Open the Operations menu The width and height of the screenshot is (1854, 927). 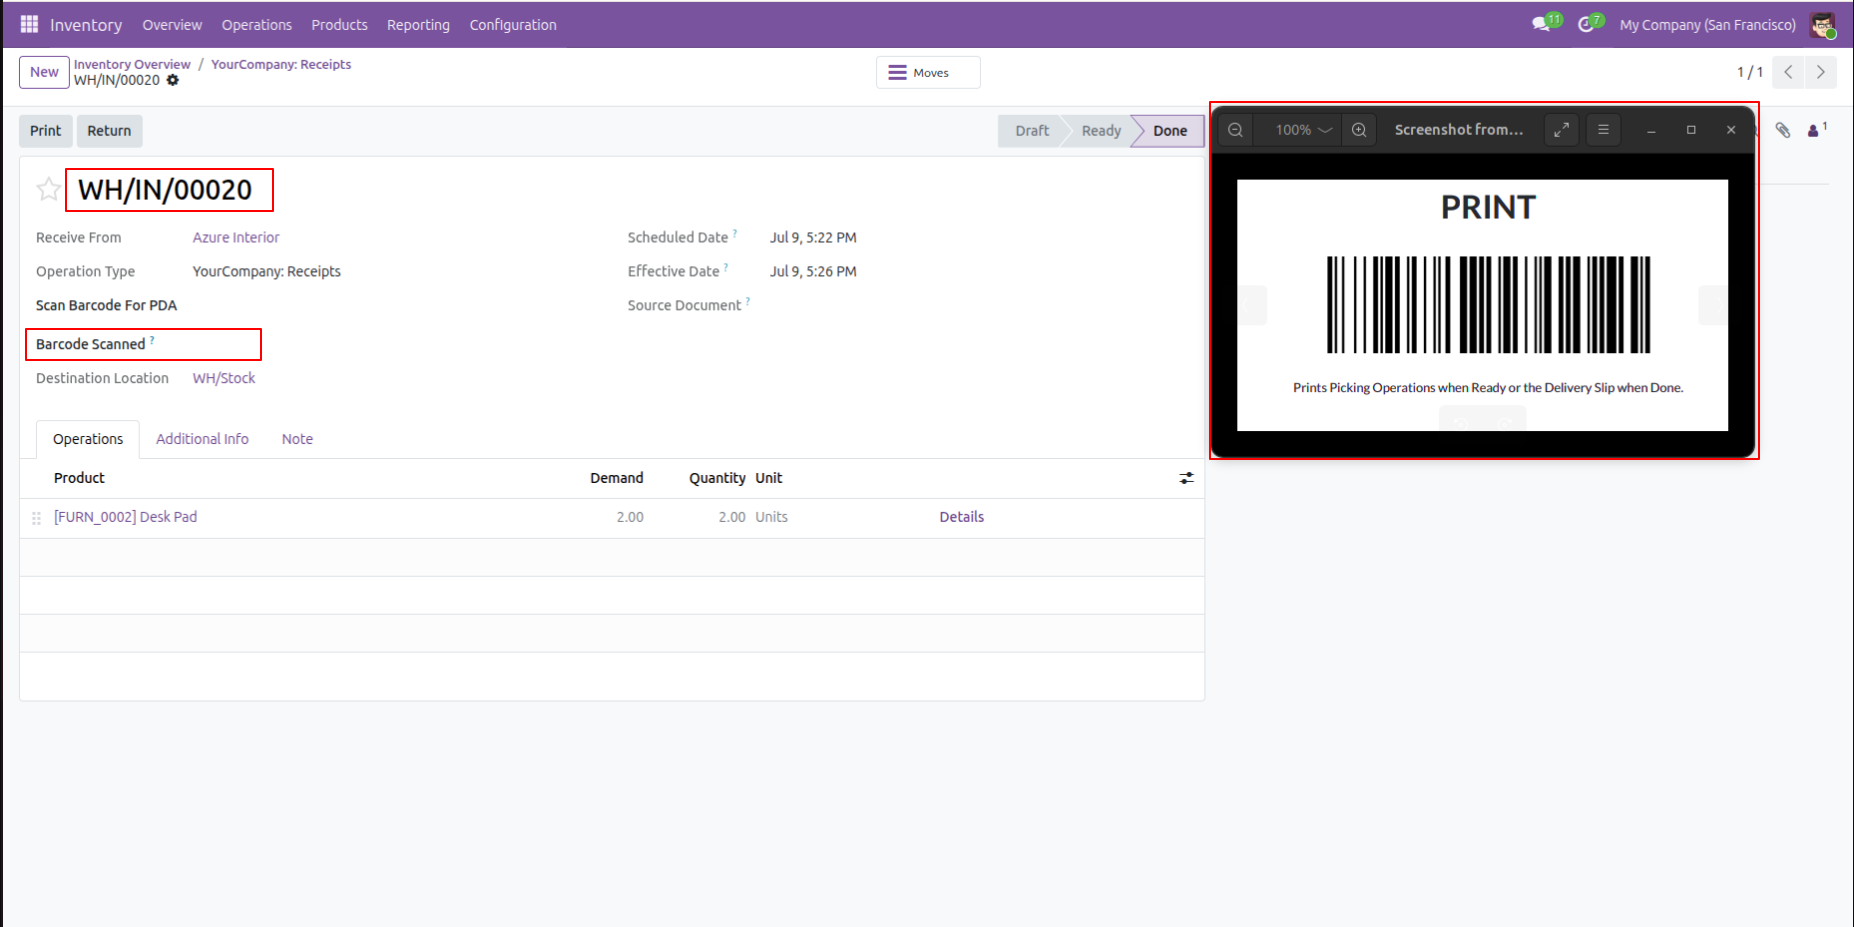click(x=257, y=24)
